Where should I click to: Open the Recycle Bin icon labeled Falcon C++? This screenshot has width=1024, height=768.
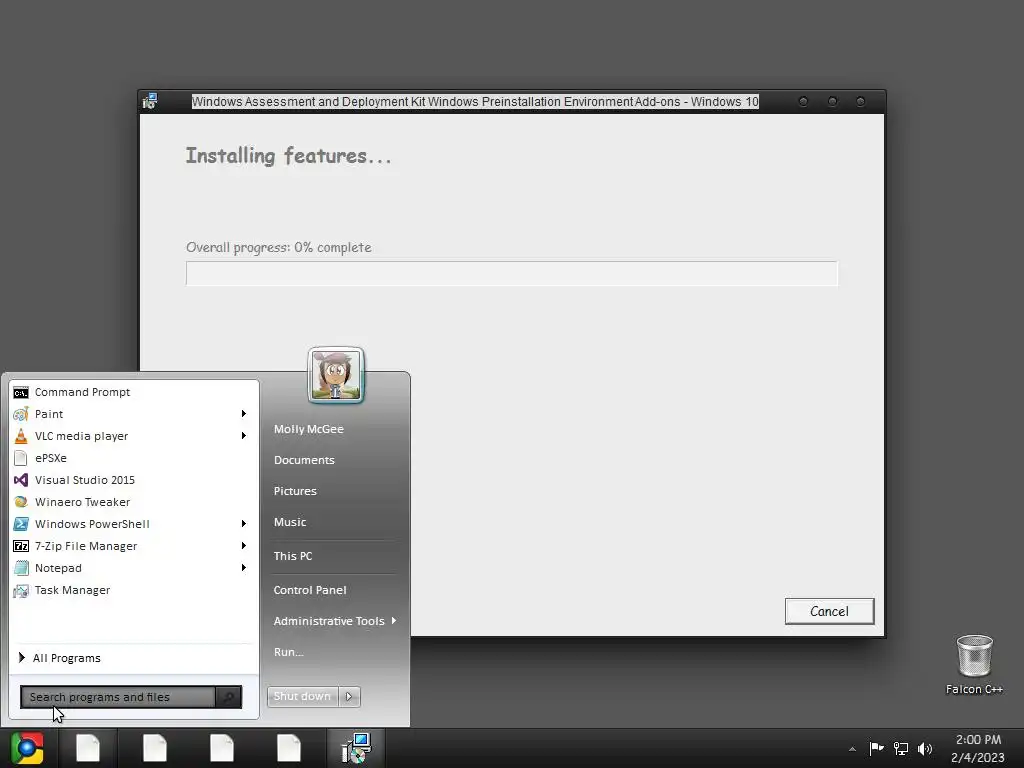(x=974, y=656)
